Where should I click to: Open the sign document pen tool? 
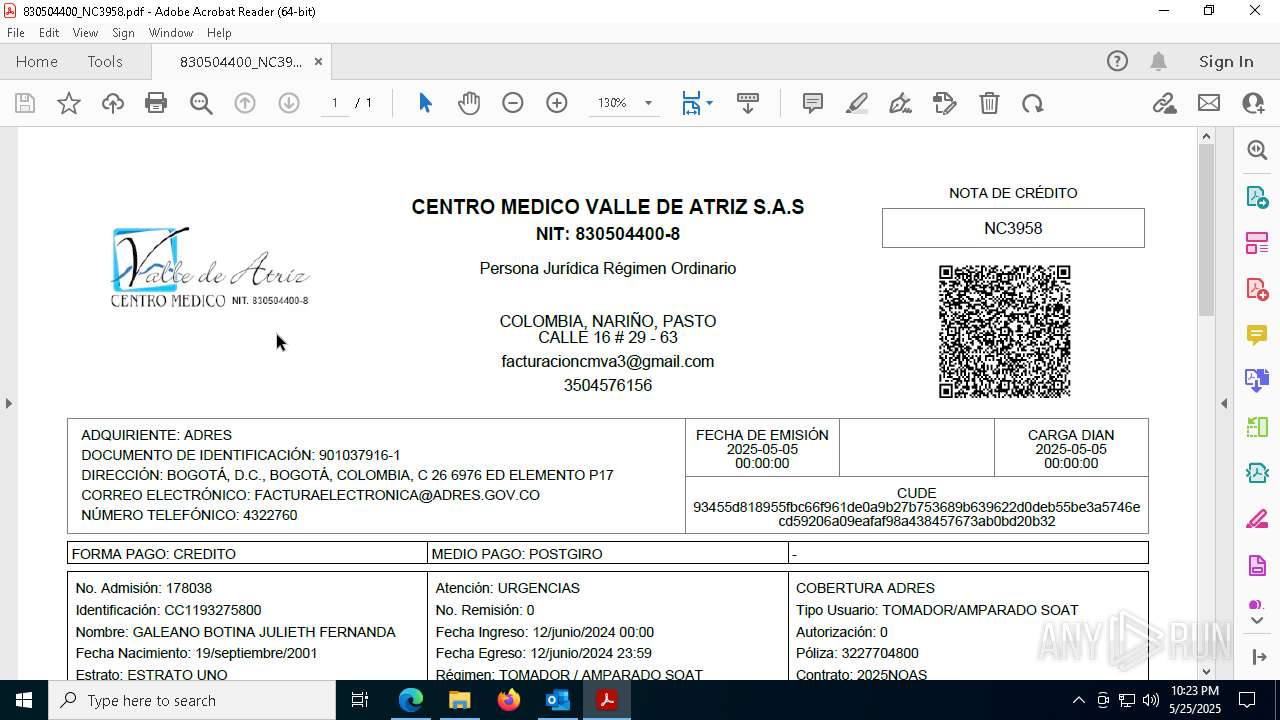pos(900,103)
